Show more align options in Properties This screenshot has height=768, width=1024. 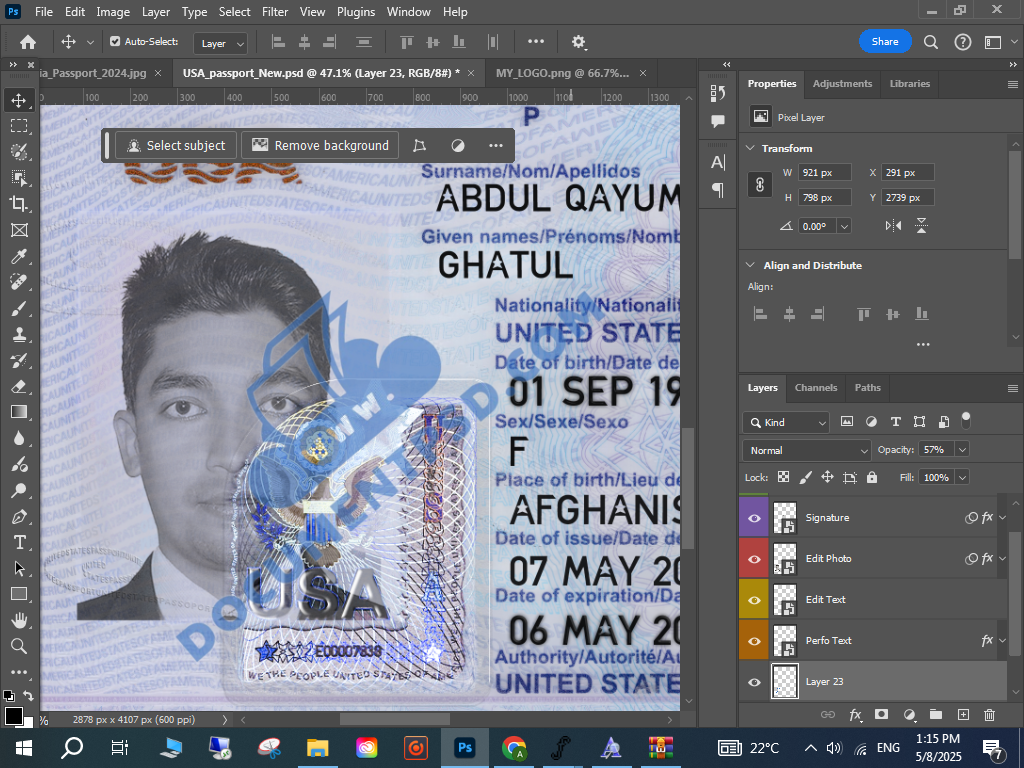(x=923, y=345)
